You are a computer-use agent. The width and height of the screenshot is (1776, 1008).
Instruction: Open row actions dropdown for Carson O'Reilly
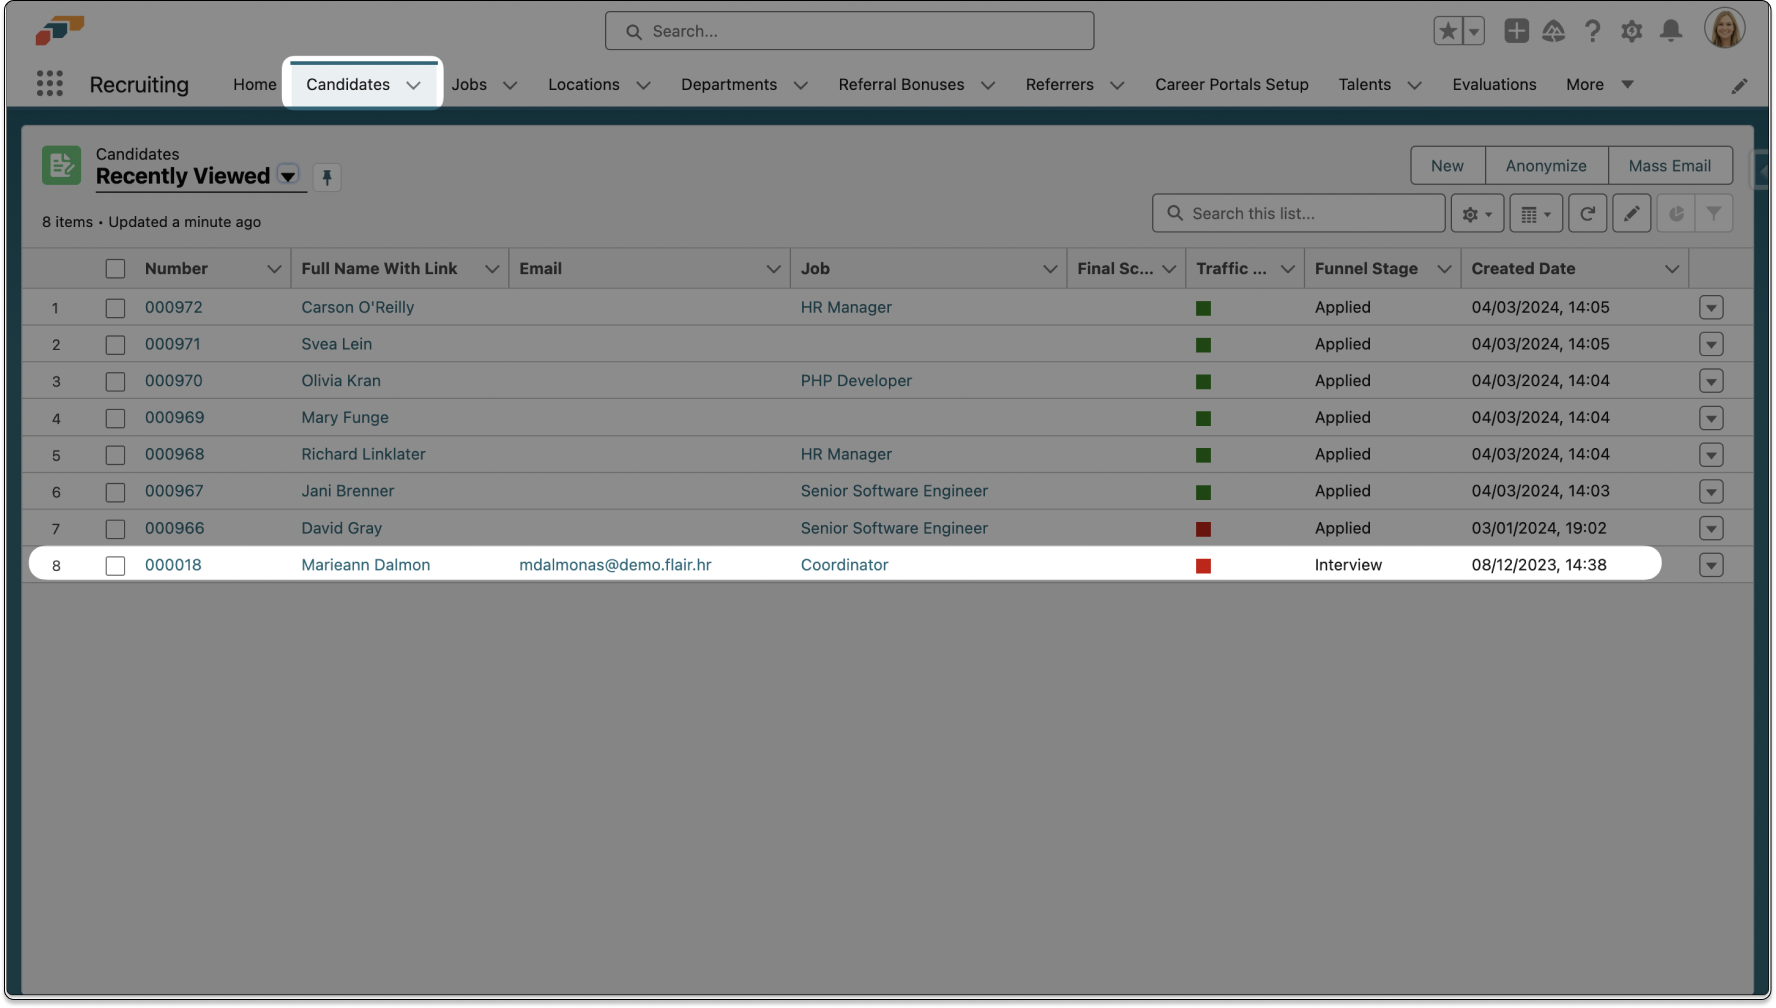click(1711, 308)
